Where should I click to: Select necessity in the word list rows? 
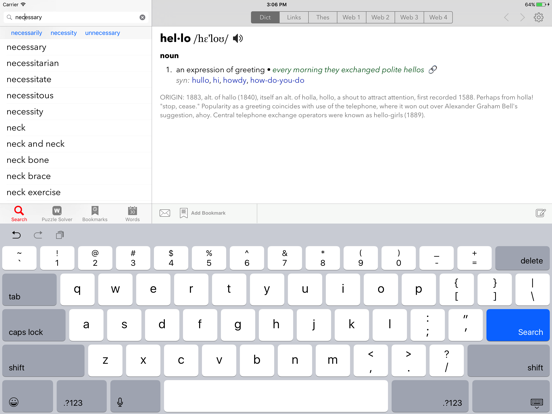click(76, 112)
